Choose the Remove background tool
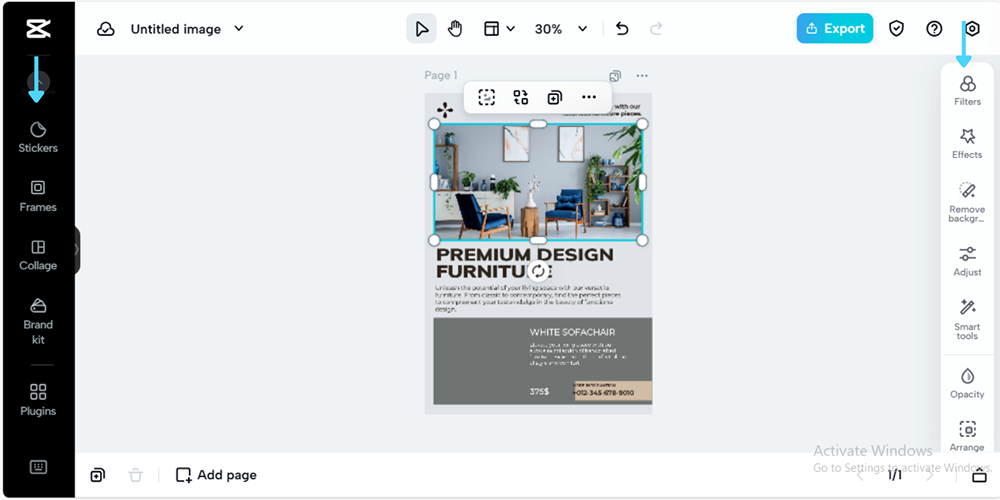 [x=967, y=202]
